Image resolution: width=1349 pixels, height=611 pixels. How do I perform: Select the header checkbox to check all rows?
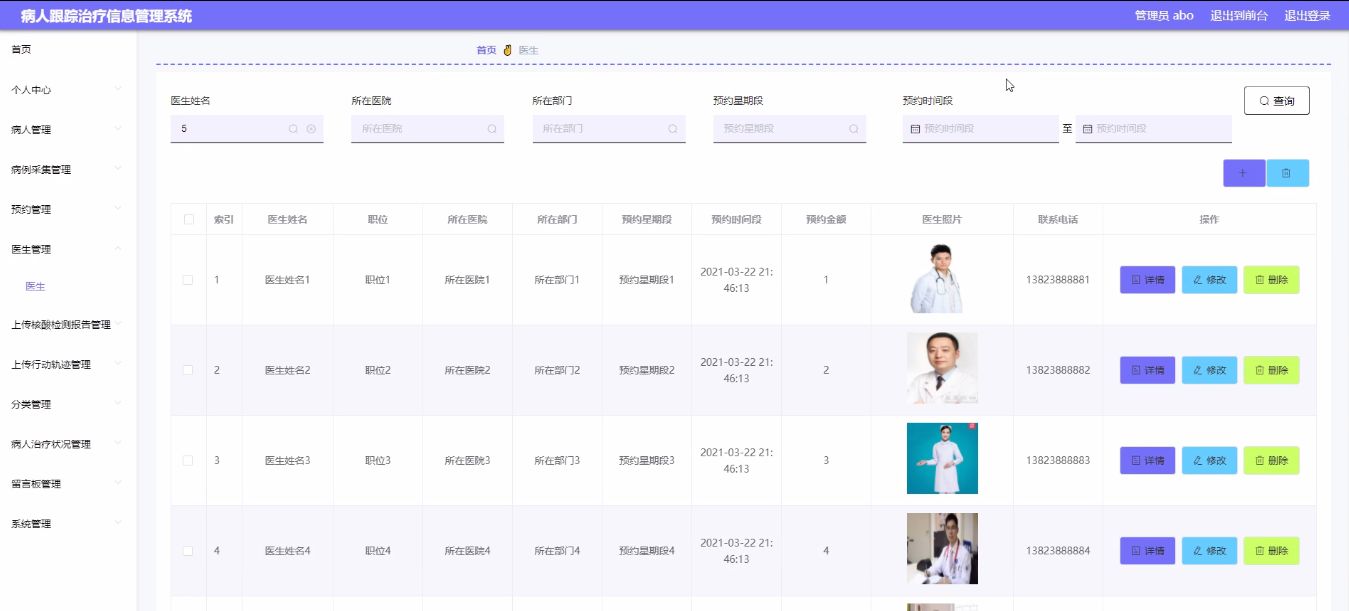tap(188, 219)
